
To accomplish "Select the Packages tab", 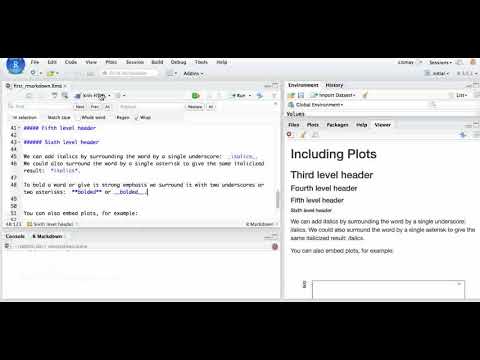I will (x=337, y=125).
